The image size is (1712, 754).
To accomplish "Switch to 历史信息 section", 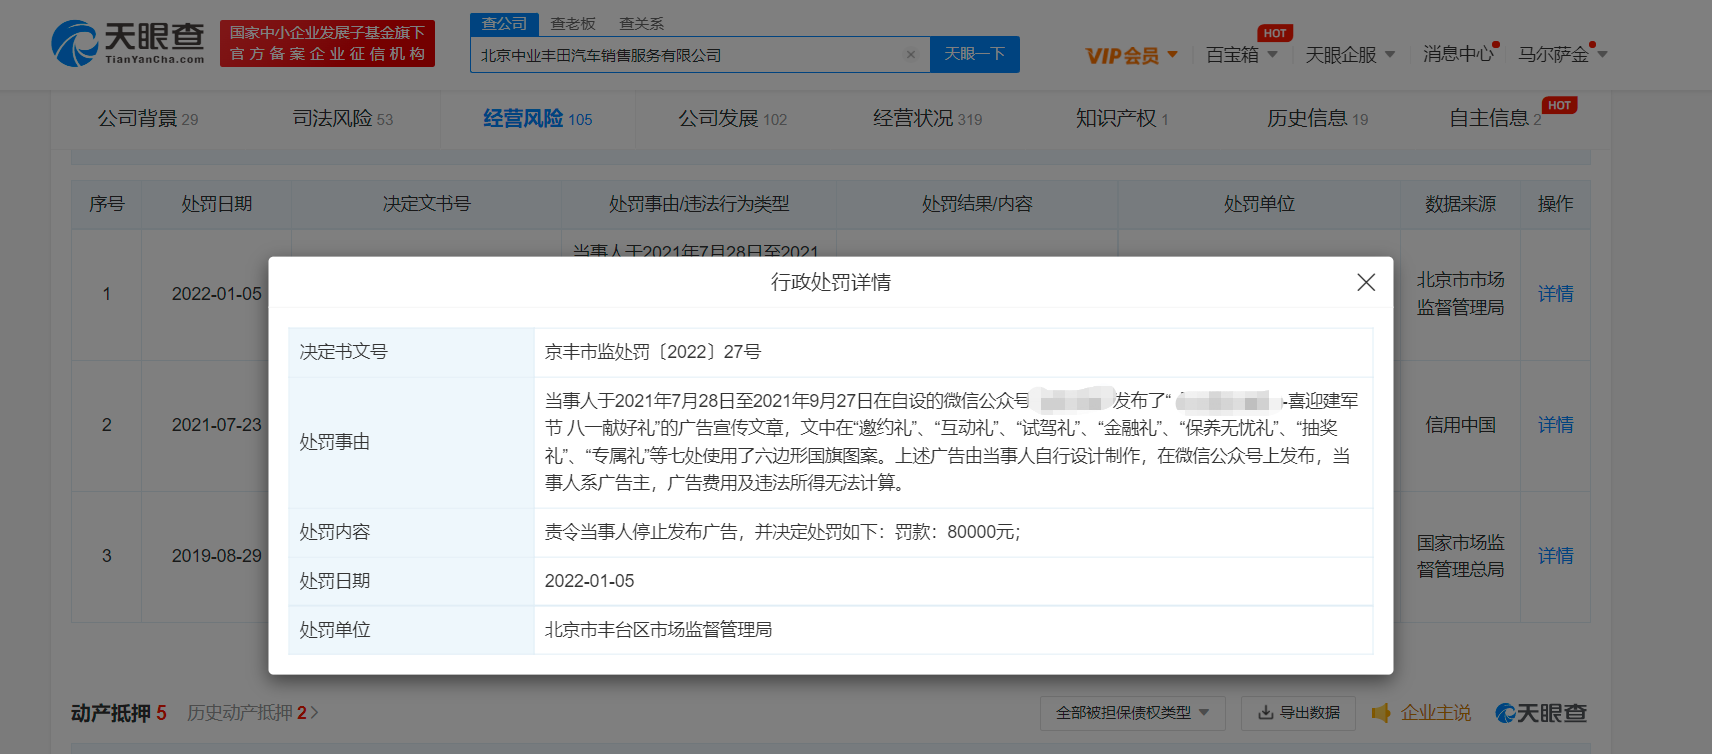I will coord(1317,119).
